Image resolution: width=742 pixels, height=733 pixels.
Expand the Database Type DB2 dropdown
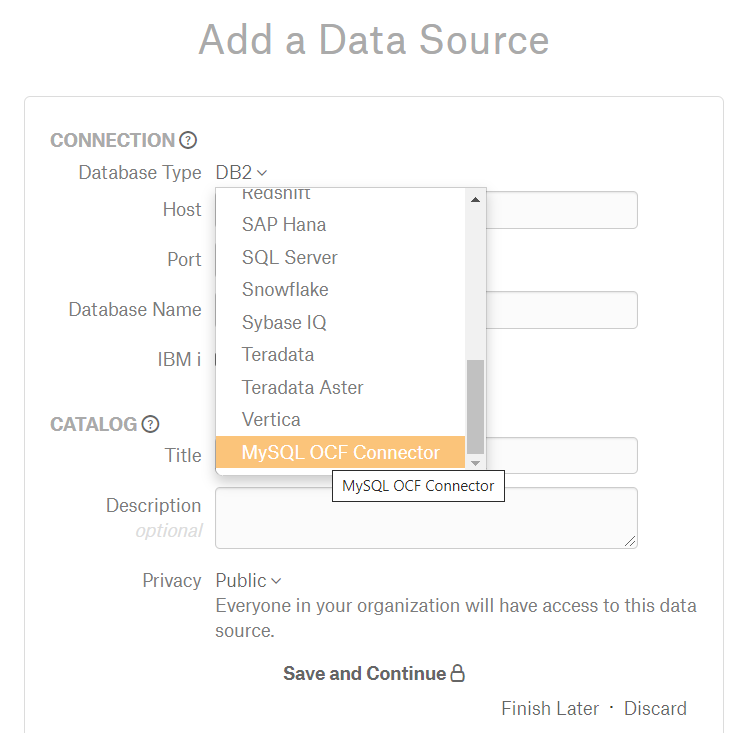[x=241, y=173]
